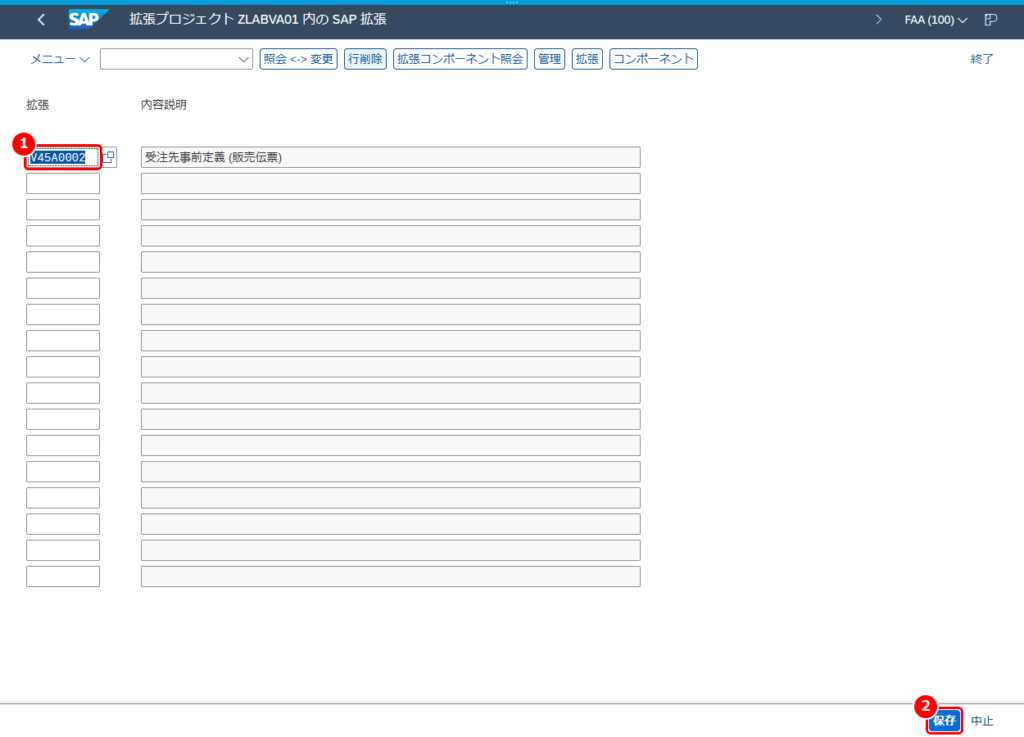1024x737 pixels.
Task: Click the title 拡張プロジェクト ZLABVA01 内の SAP 拡張
Action: click(x=258, y=20)
